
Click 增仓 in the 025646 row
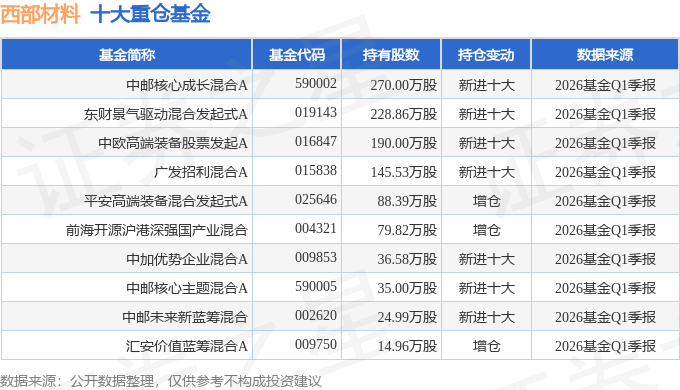(487, 201)
